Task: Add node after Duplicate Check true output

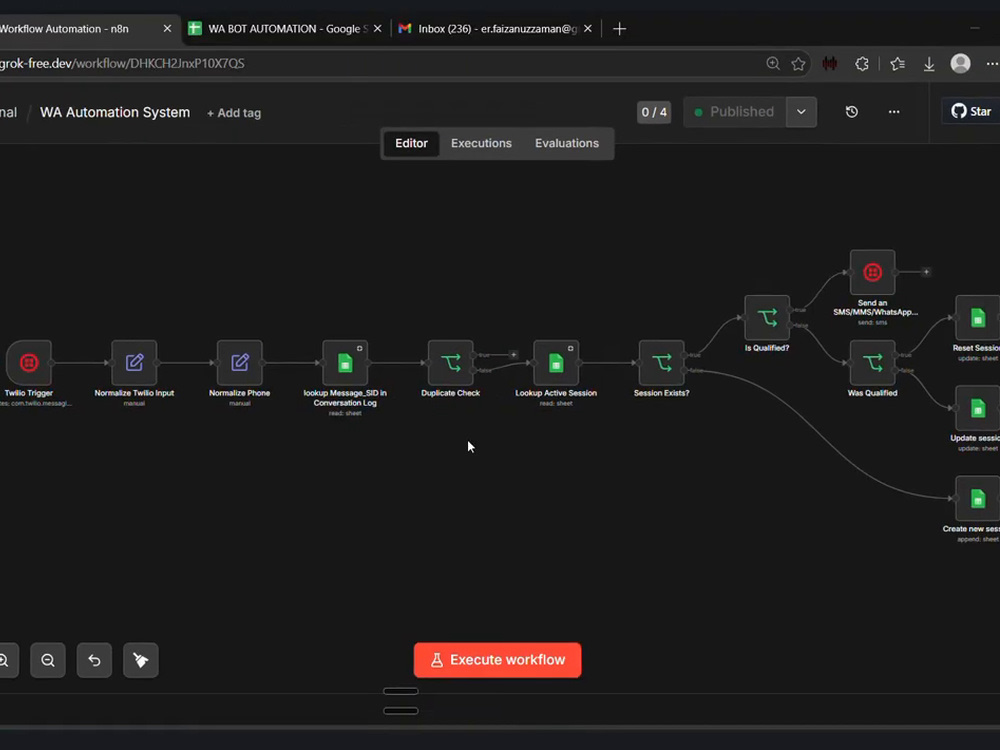Action: click(x=513, y=355)
